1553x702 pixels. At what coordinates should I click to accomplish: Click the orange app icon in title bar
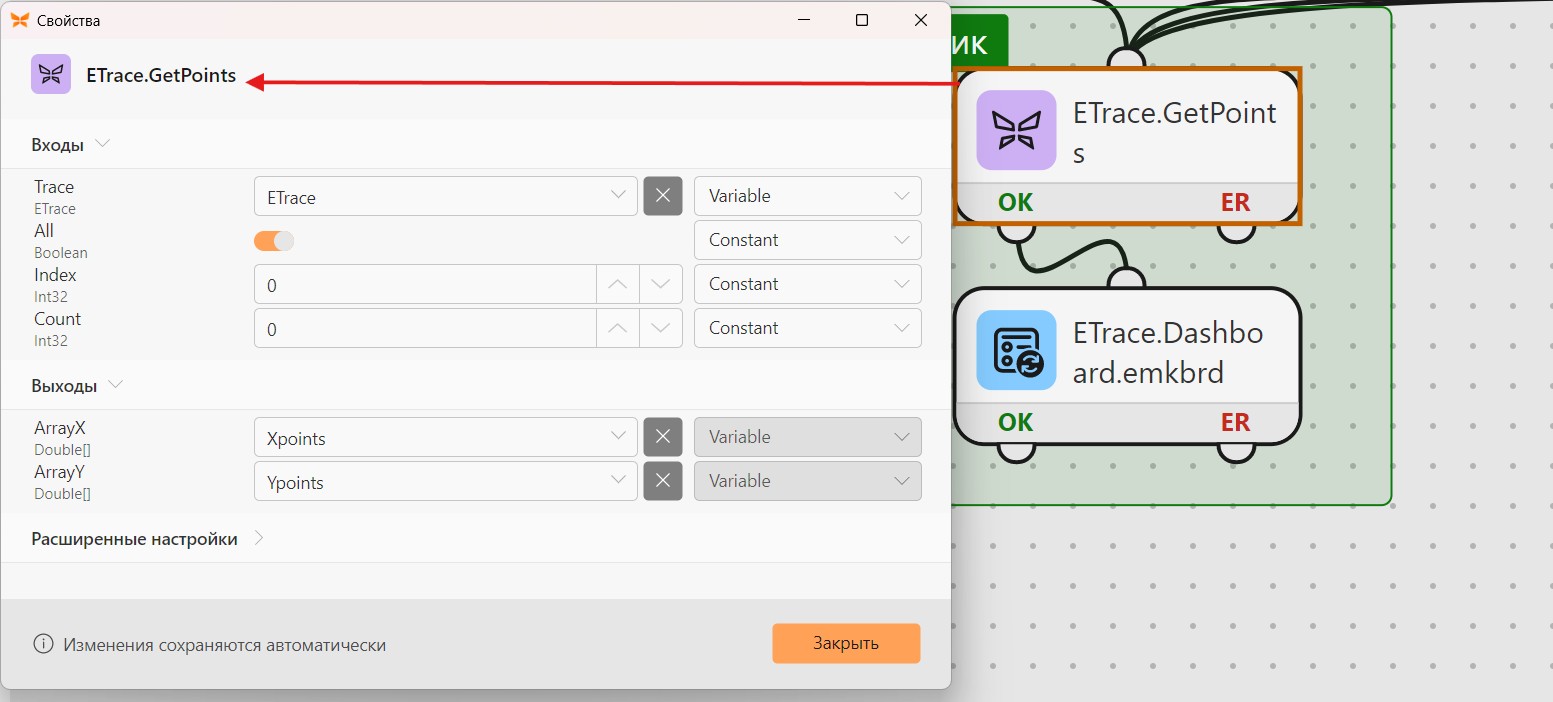(x=19, y=19)
